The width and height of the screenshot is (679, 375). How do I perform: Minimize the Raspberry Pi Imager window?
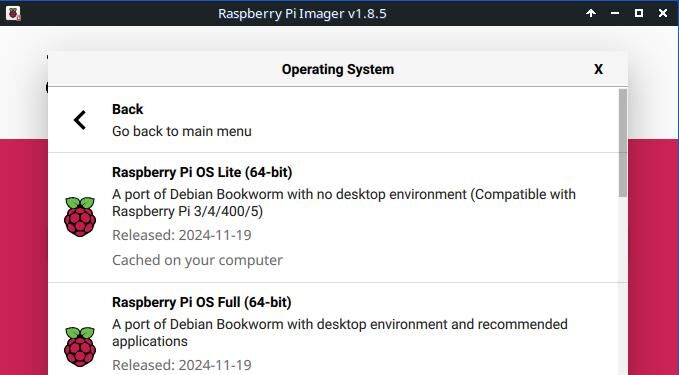point(615,13)
